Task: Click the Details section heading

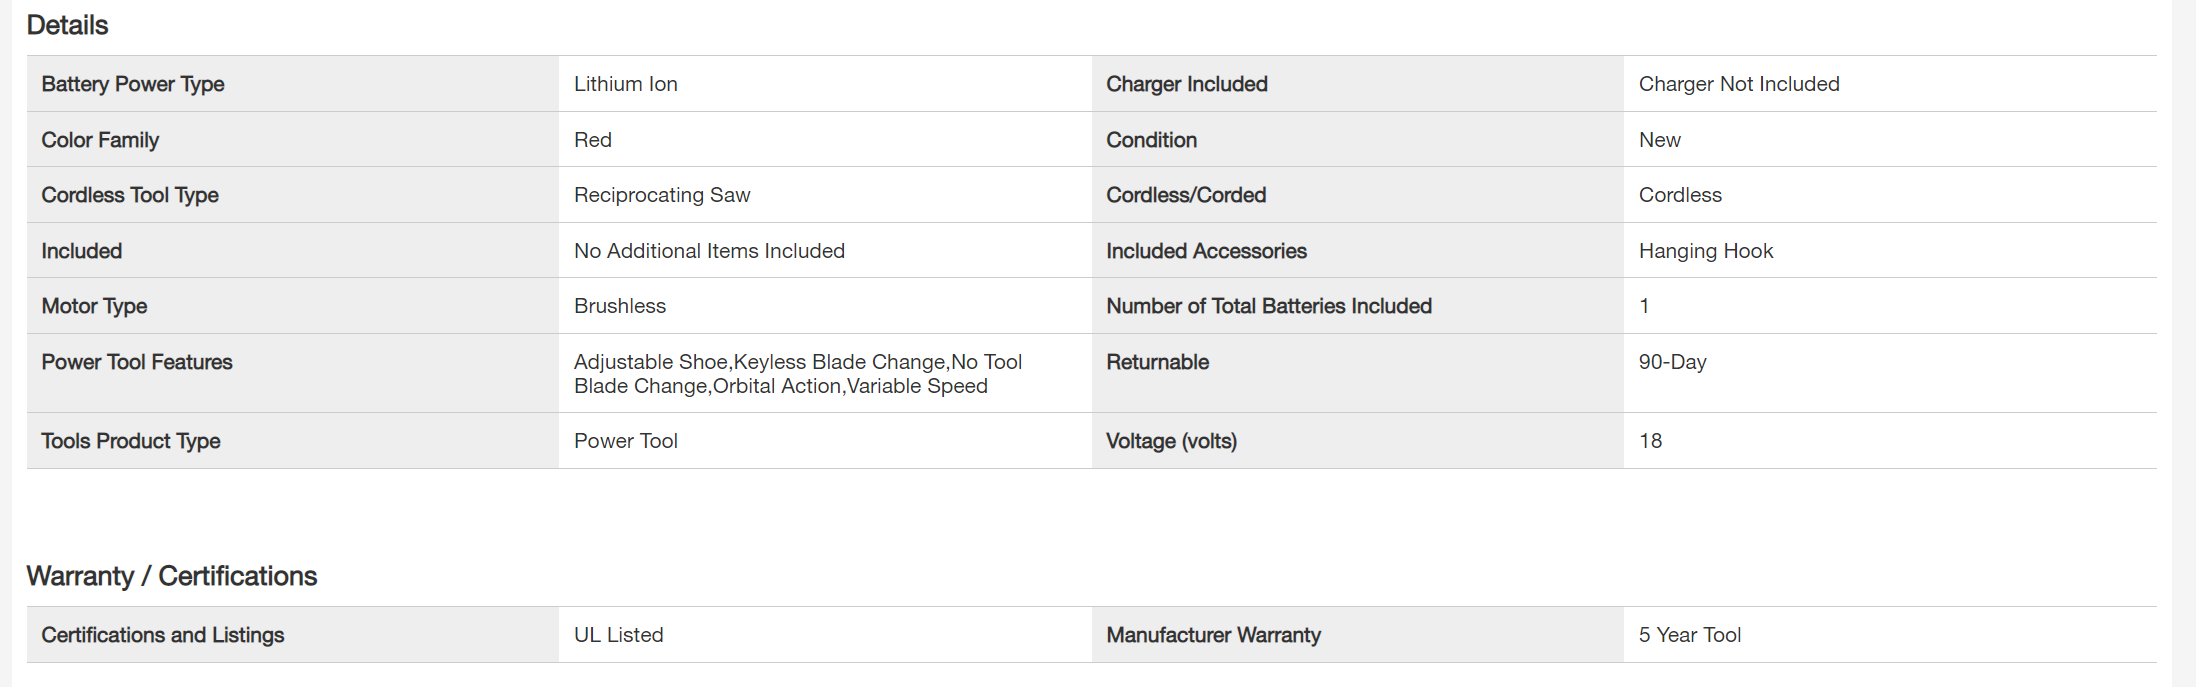Action: click(x=67, y=25)
